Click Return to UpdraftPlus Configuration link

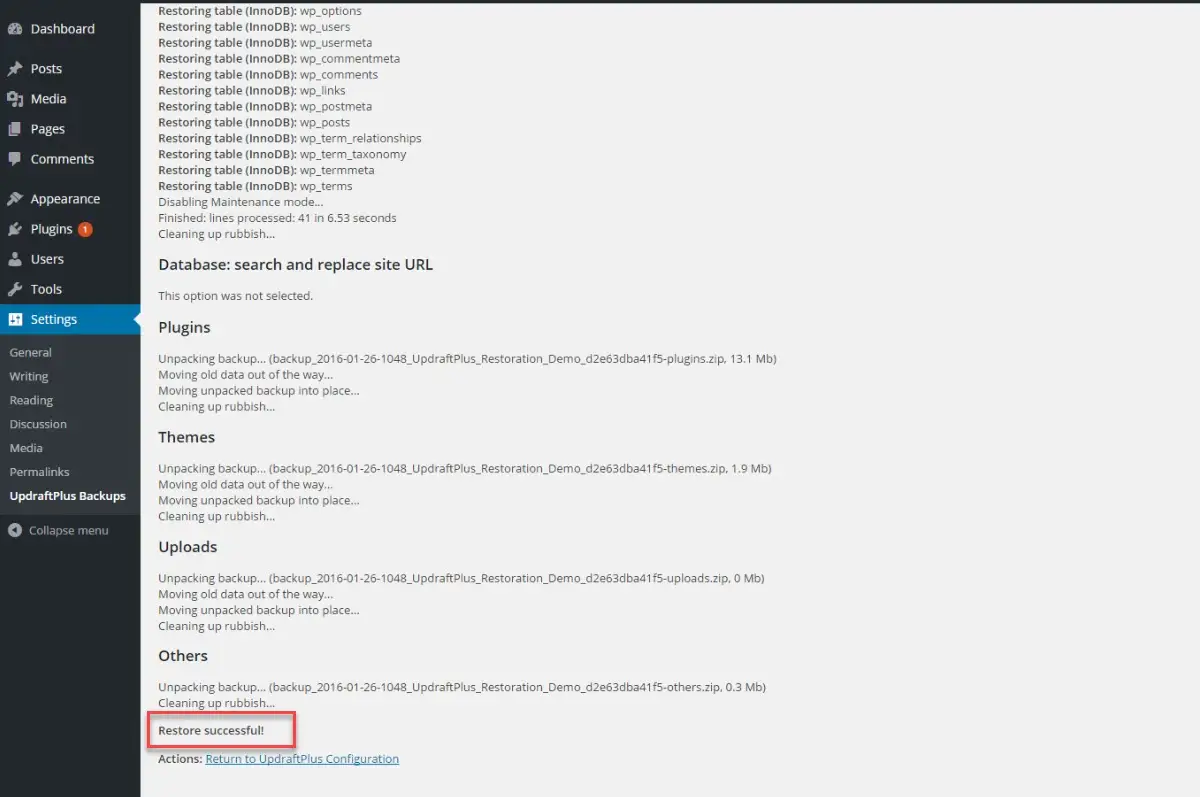302,759
